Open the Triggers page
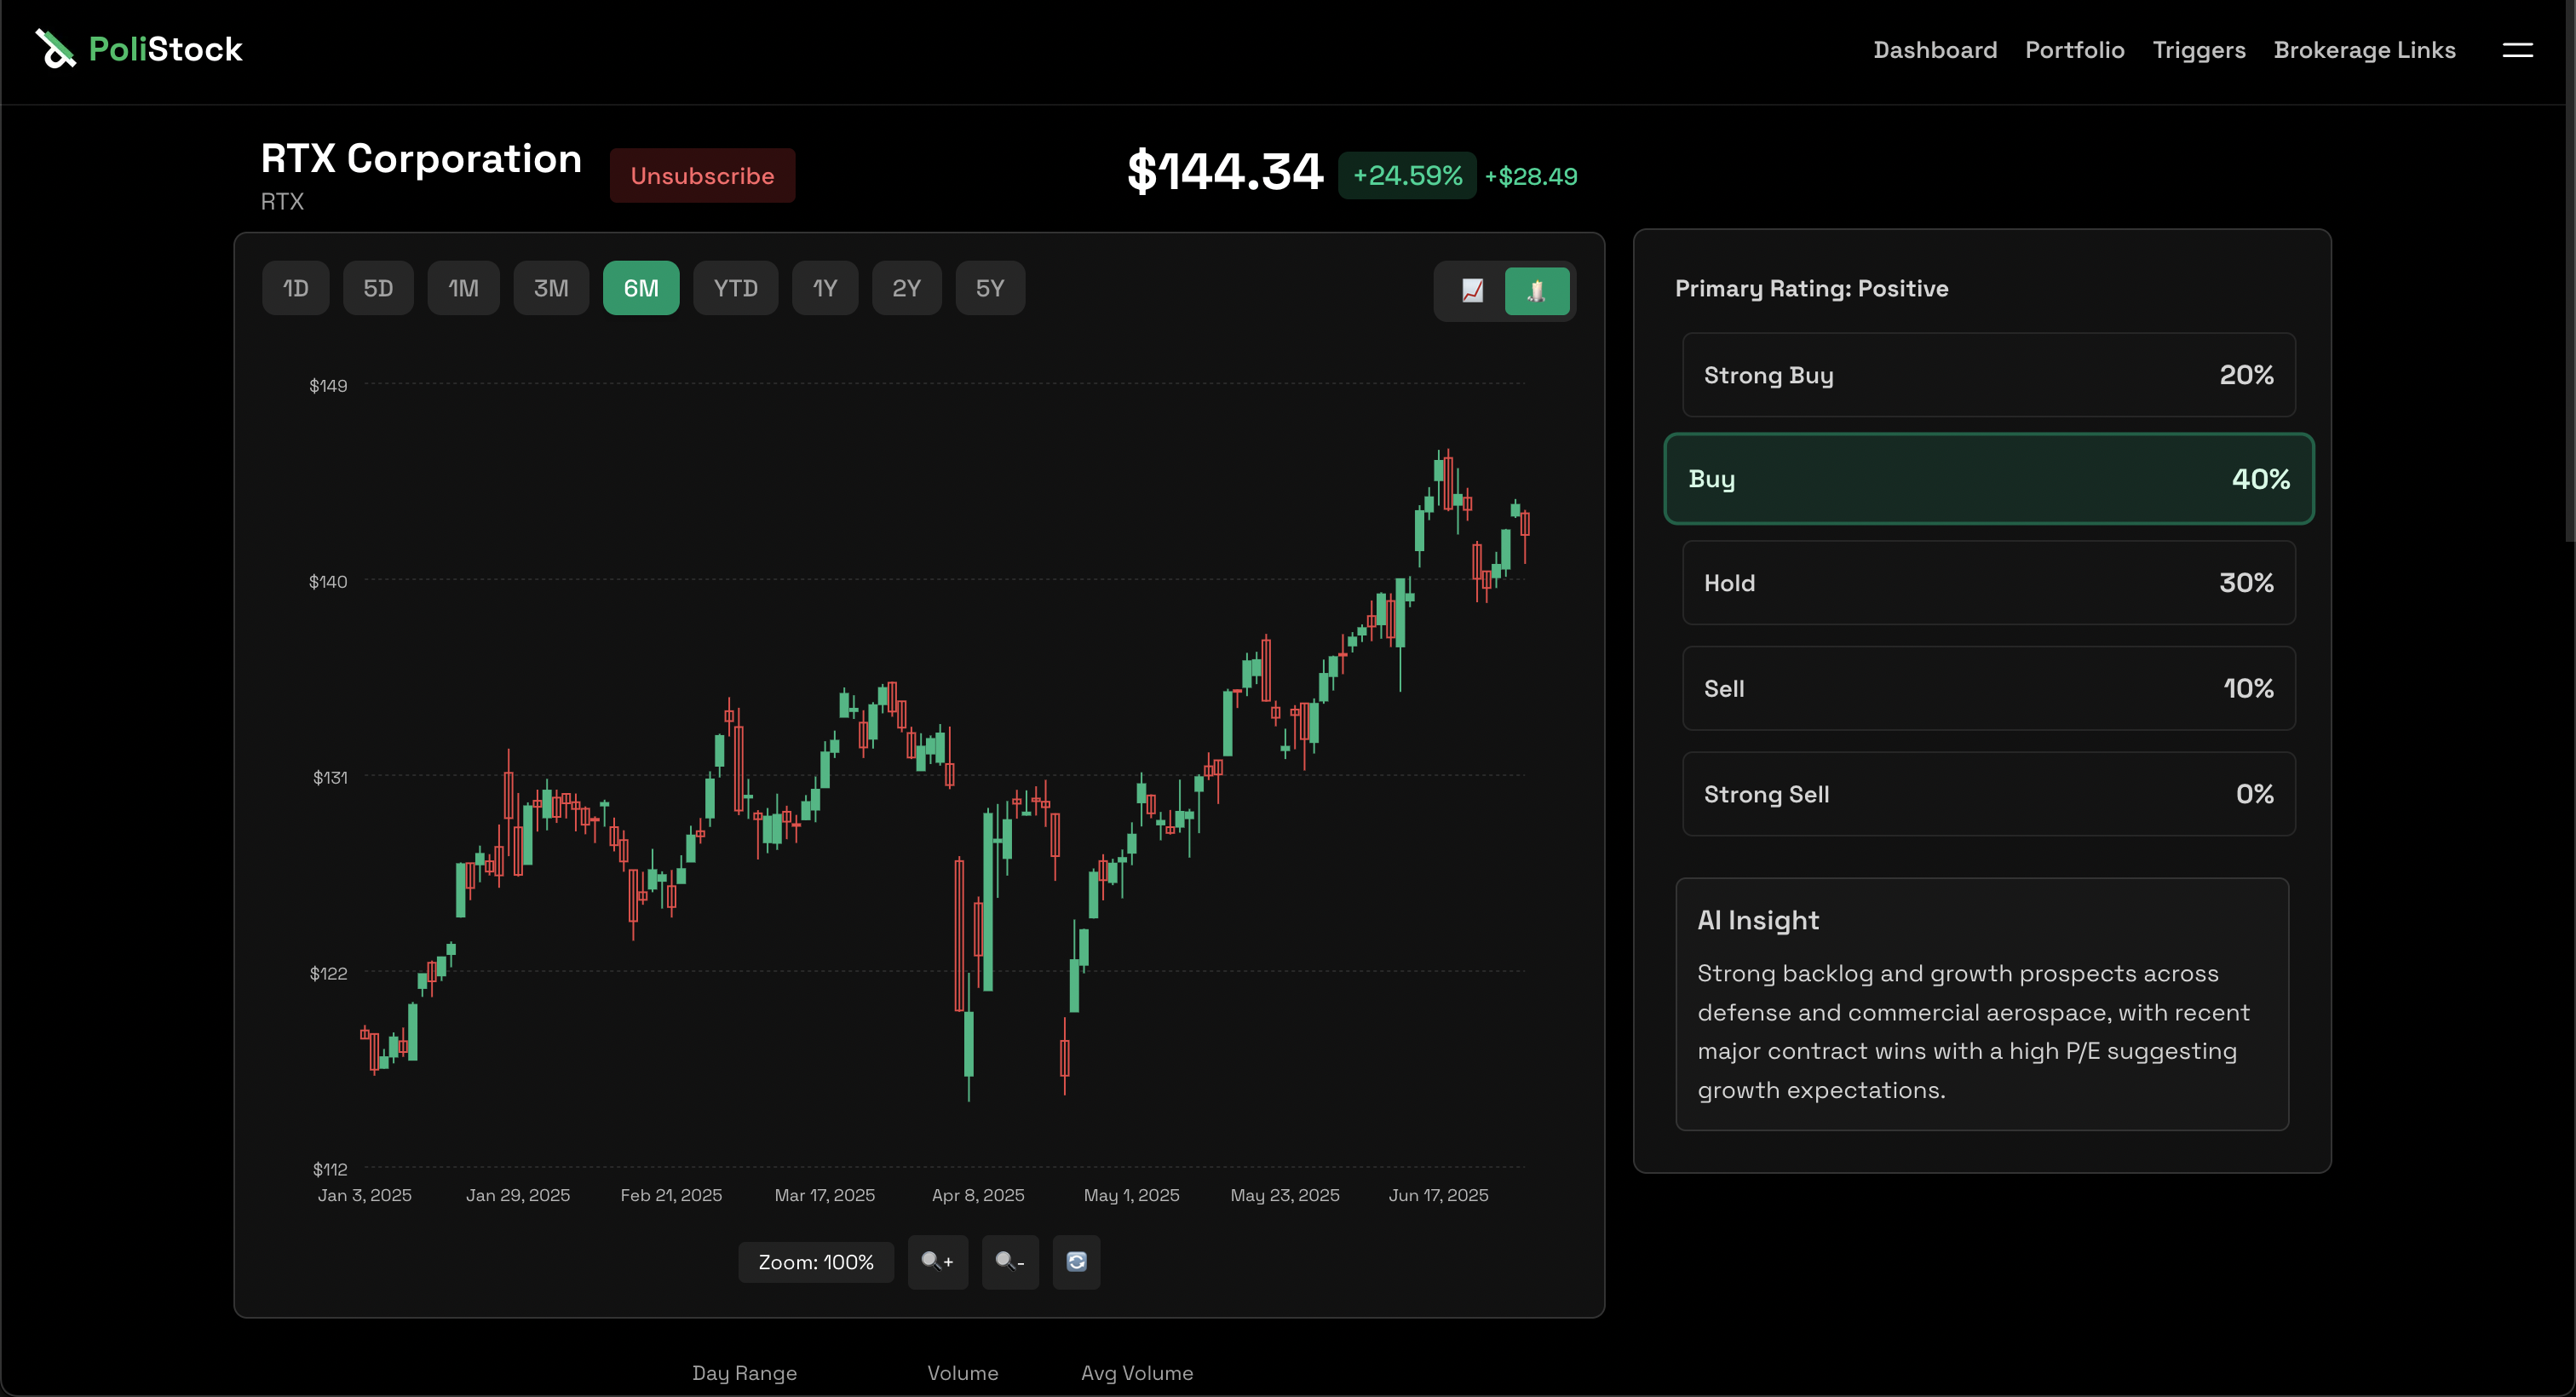 click(2198, 50)
